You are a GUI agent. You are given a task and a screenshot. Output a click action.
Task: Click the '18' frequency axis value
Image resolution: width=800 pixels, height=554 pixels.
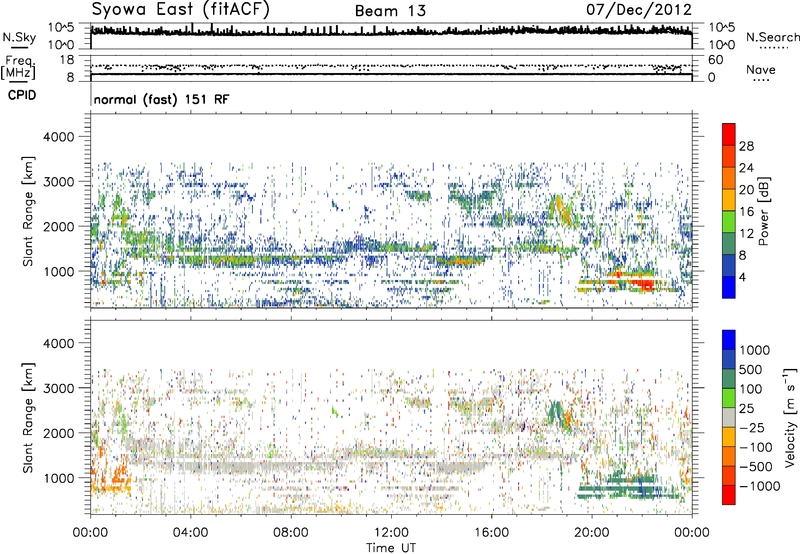(67, 60)
